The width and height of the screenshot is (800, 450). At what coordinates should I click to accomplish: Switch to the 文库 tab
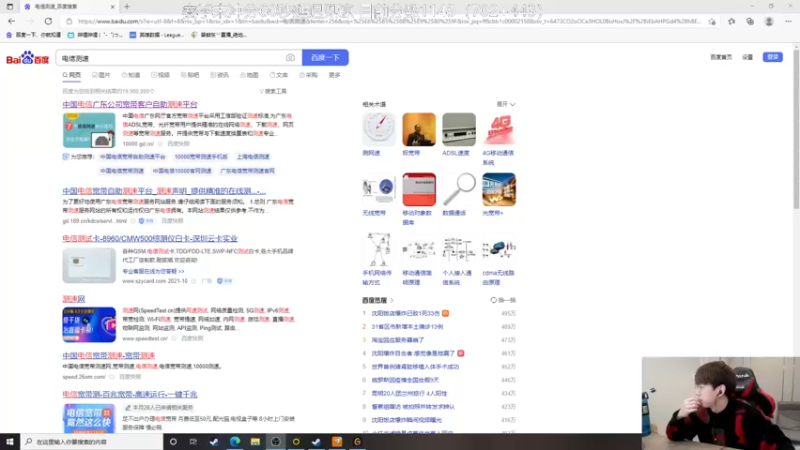279,75
